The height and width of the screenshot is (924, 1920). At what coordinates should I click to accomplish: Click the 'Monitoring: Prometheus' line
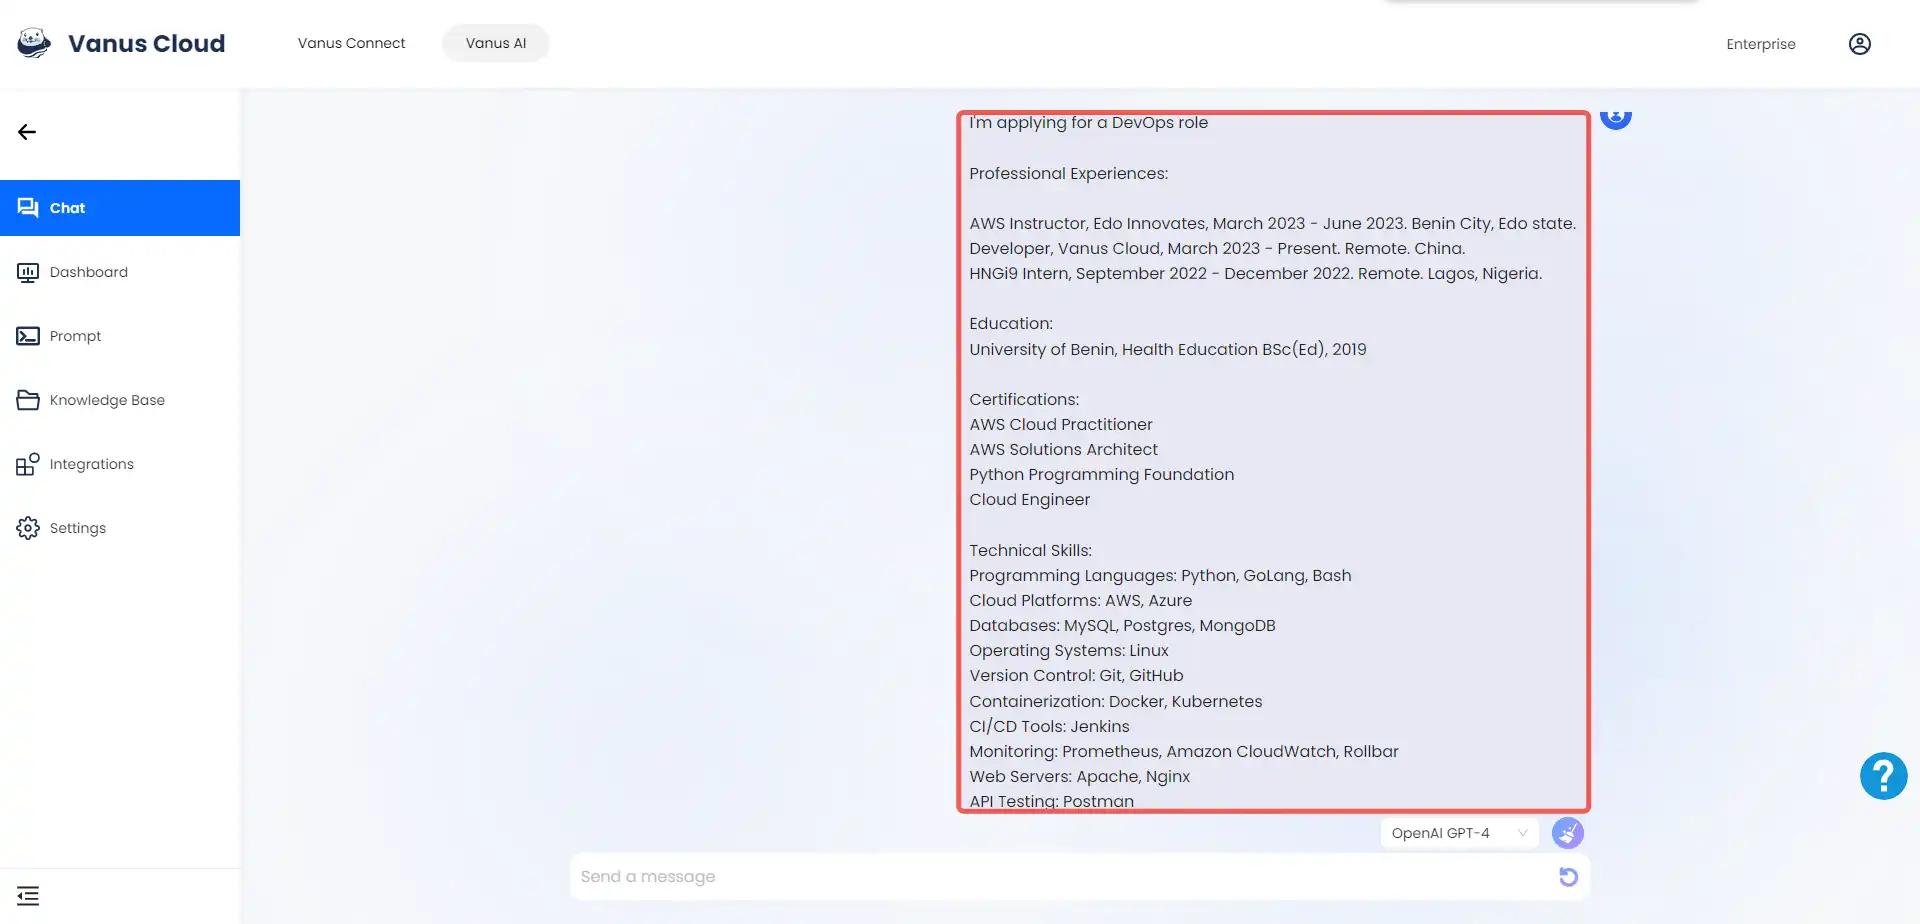pyautogui.click(x=1183, y=751)
